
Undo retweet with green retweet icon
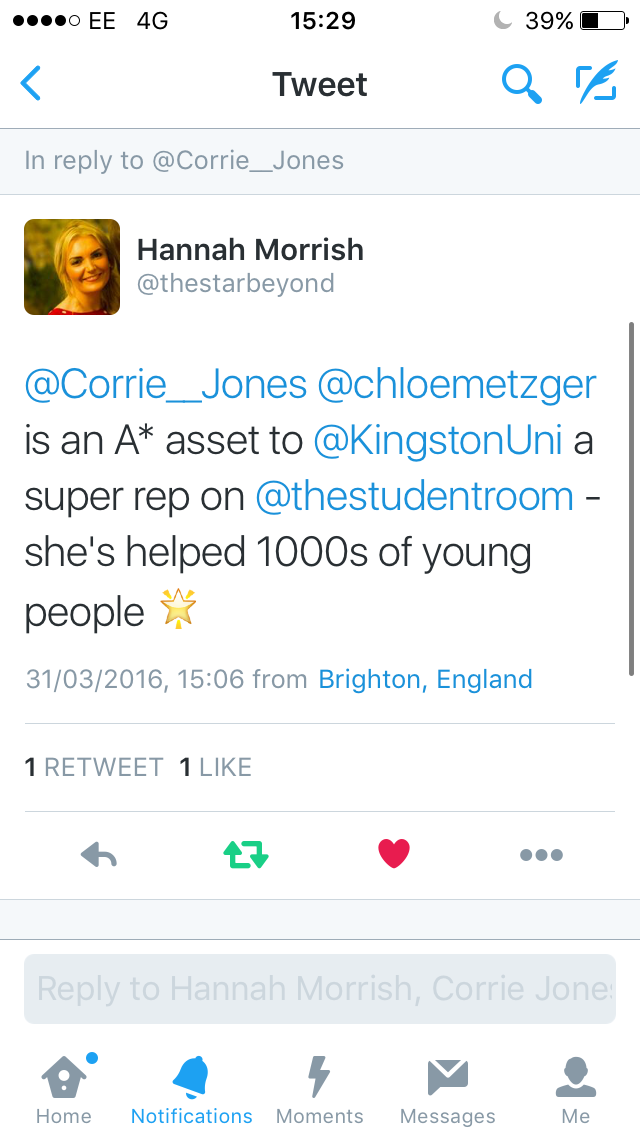coord(246,854)
